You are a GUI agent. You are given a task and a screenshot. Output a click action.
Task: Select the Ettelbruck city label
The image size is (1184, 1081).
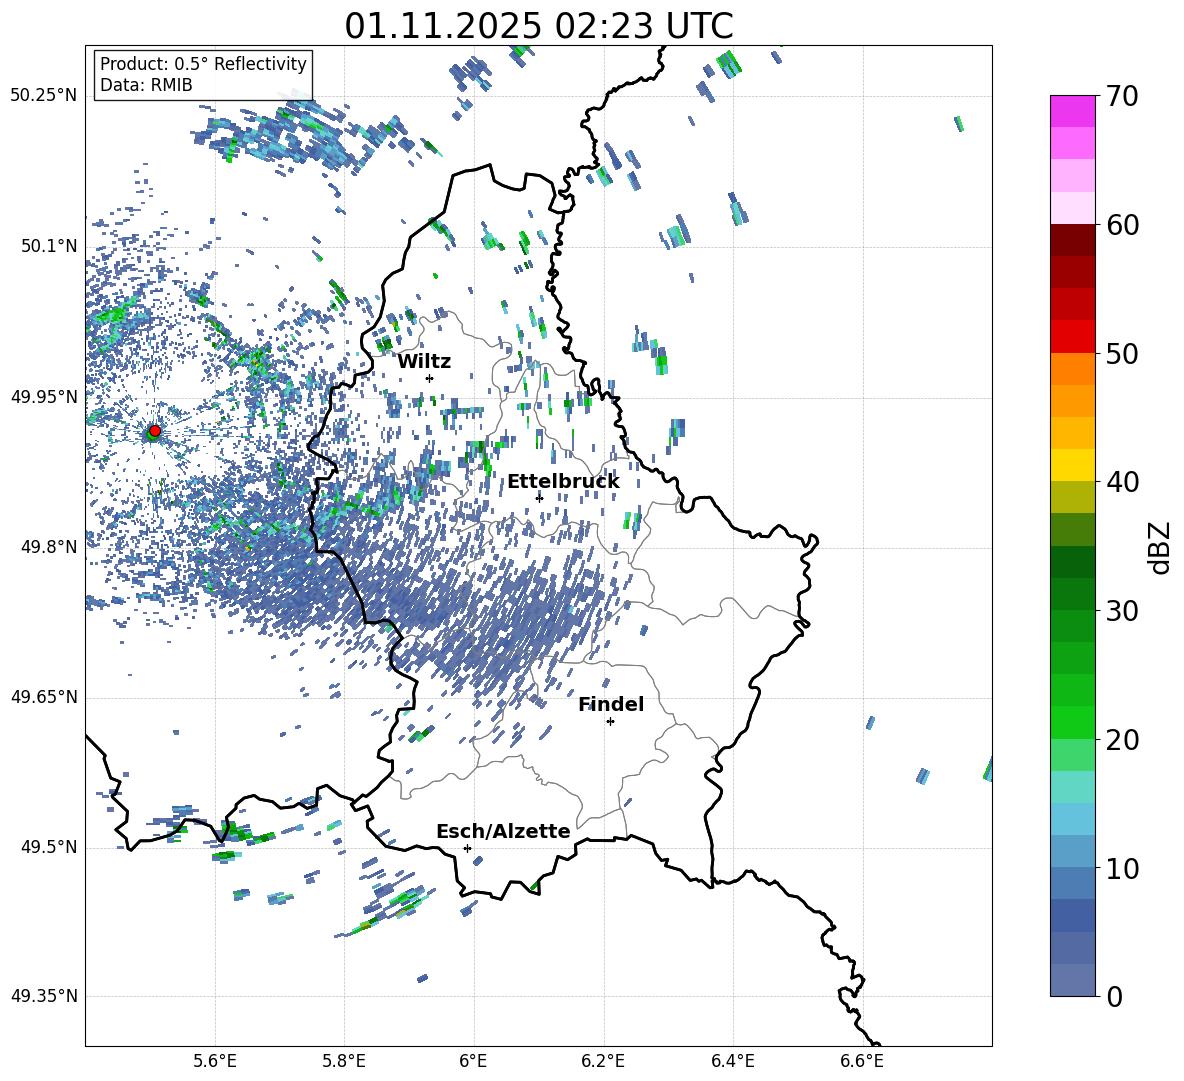562,481
